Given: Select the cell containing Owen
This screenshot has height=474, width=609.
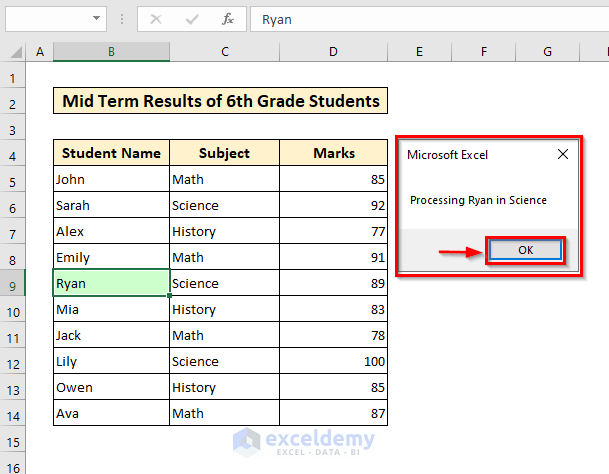Looking at the screenshot, I should [x=111, y=387].
